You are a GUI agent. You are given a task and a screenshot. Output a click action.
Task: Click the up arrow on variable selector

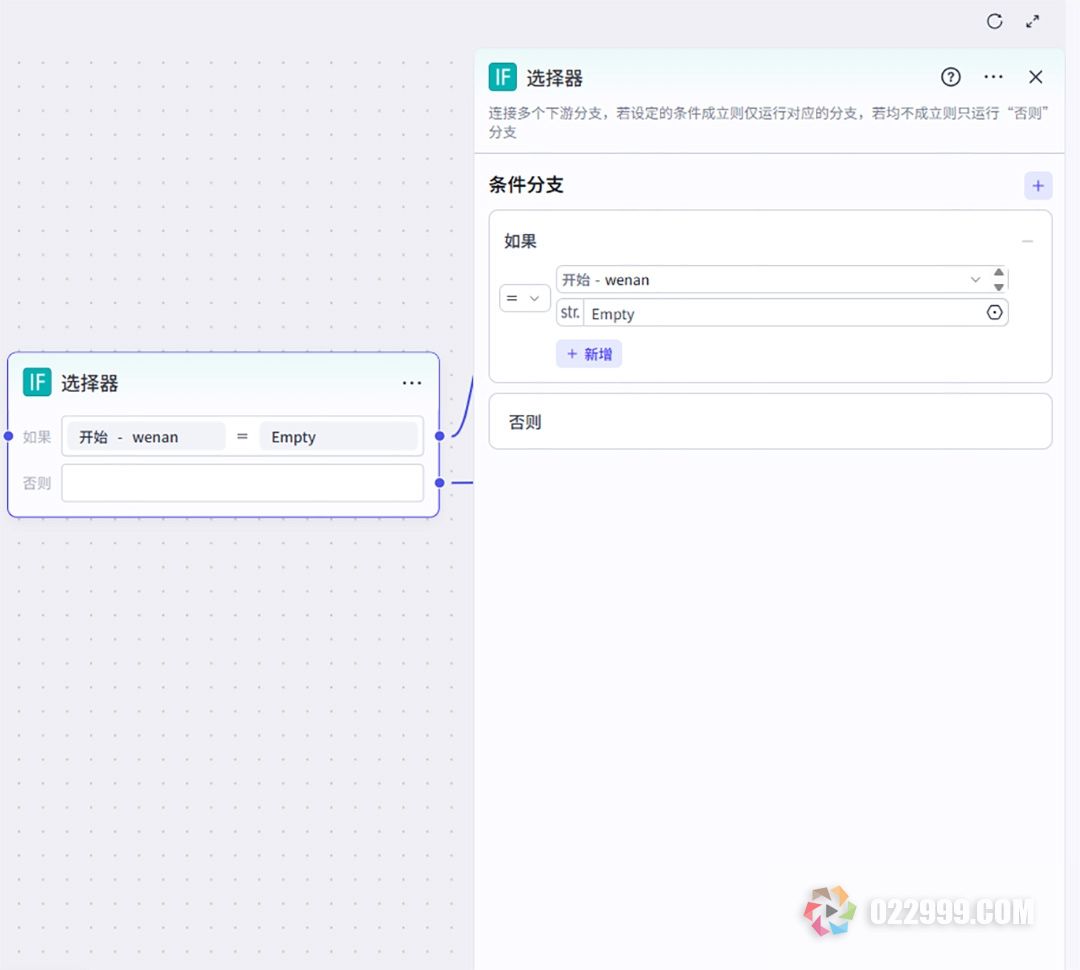(999, 272)
